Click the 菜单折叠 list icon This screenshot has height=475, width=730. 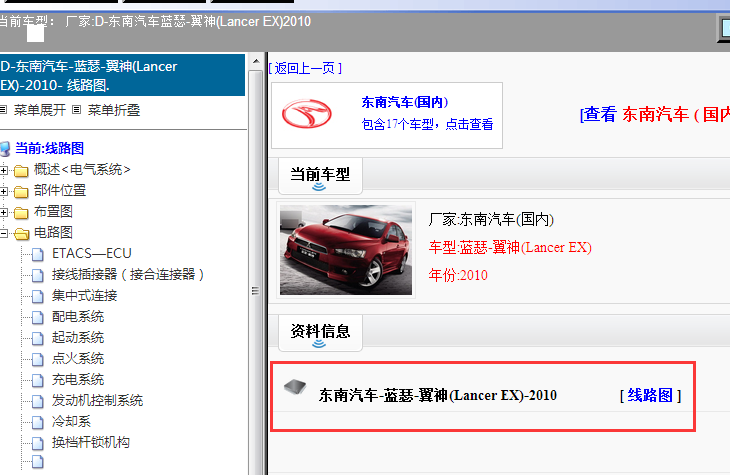coord(76,110)
